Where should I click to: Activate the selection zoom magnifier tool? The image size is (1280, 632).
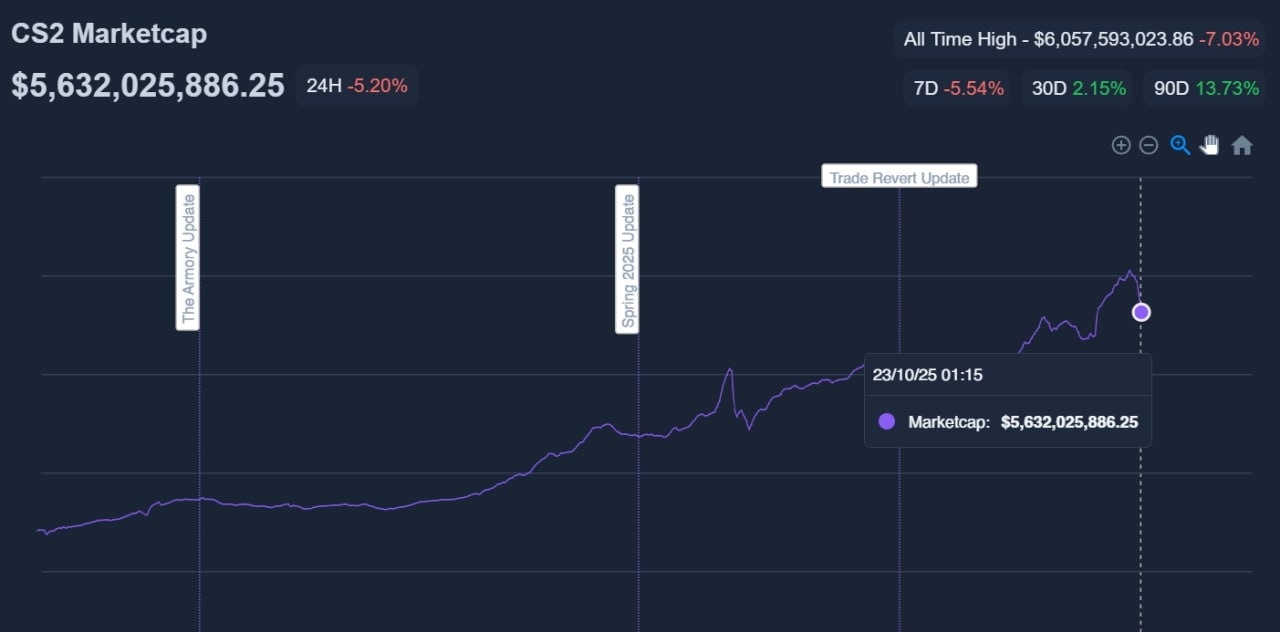(1180, 145)
